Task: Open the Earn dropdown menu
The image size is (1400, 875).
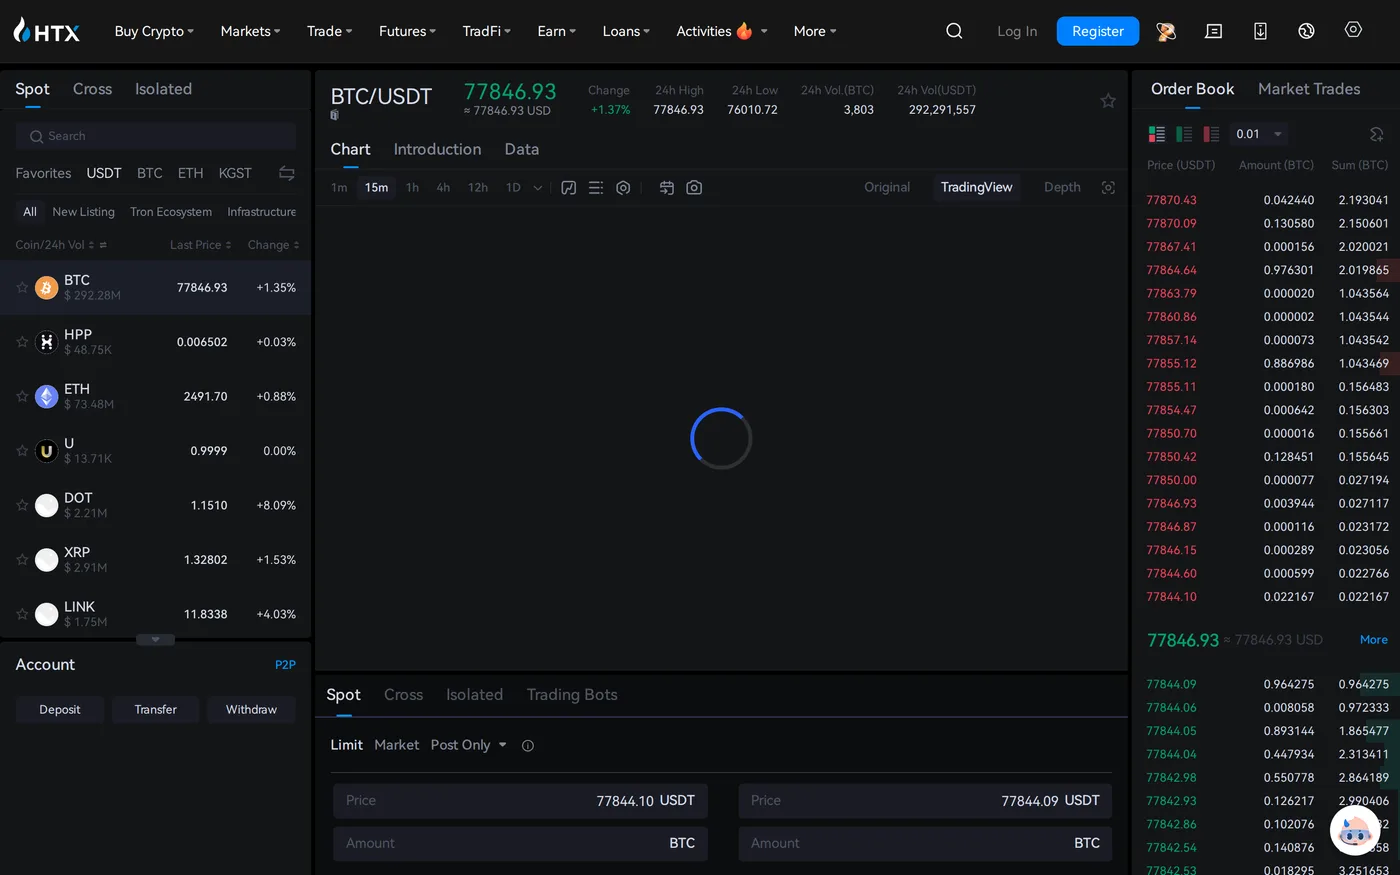Action: click(556, 31)
